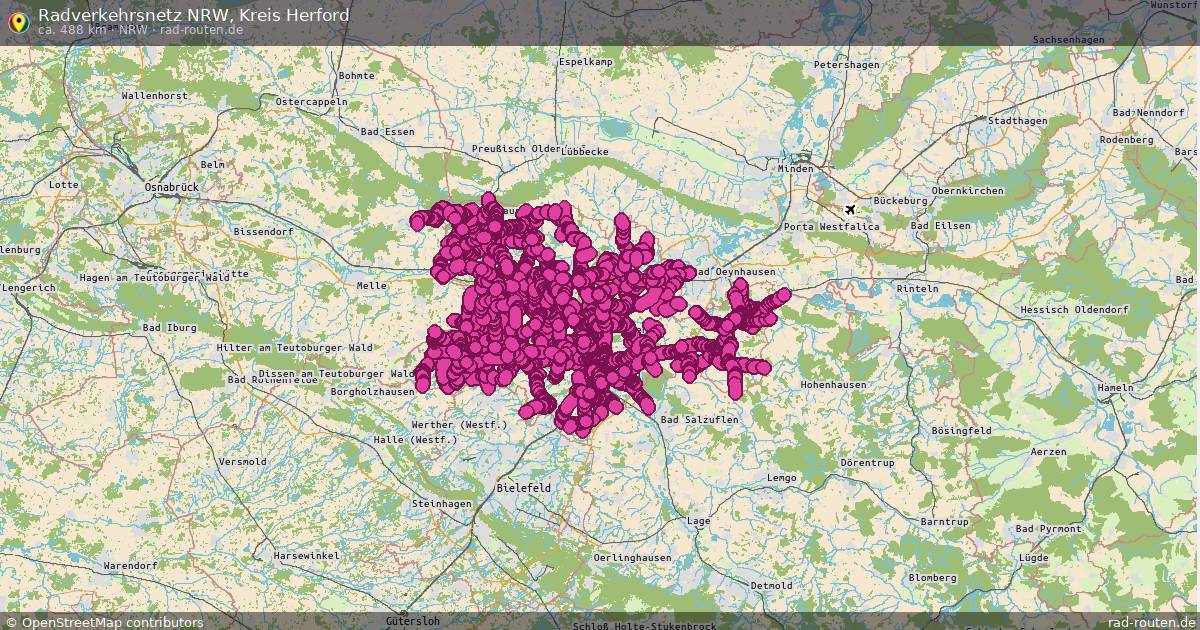
Task: Click the Minden city label
Action: click(795, 170)
